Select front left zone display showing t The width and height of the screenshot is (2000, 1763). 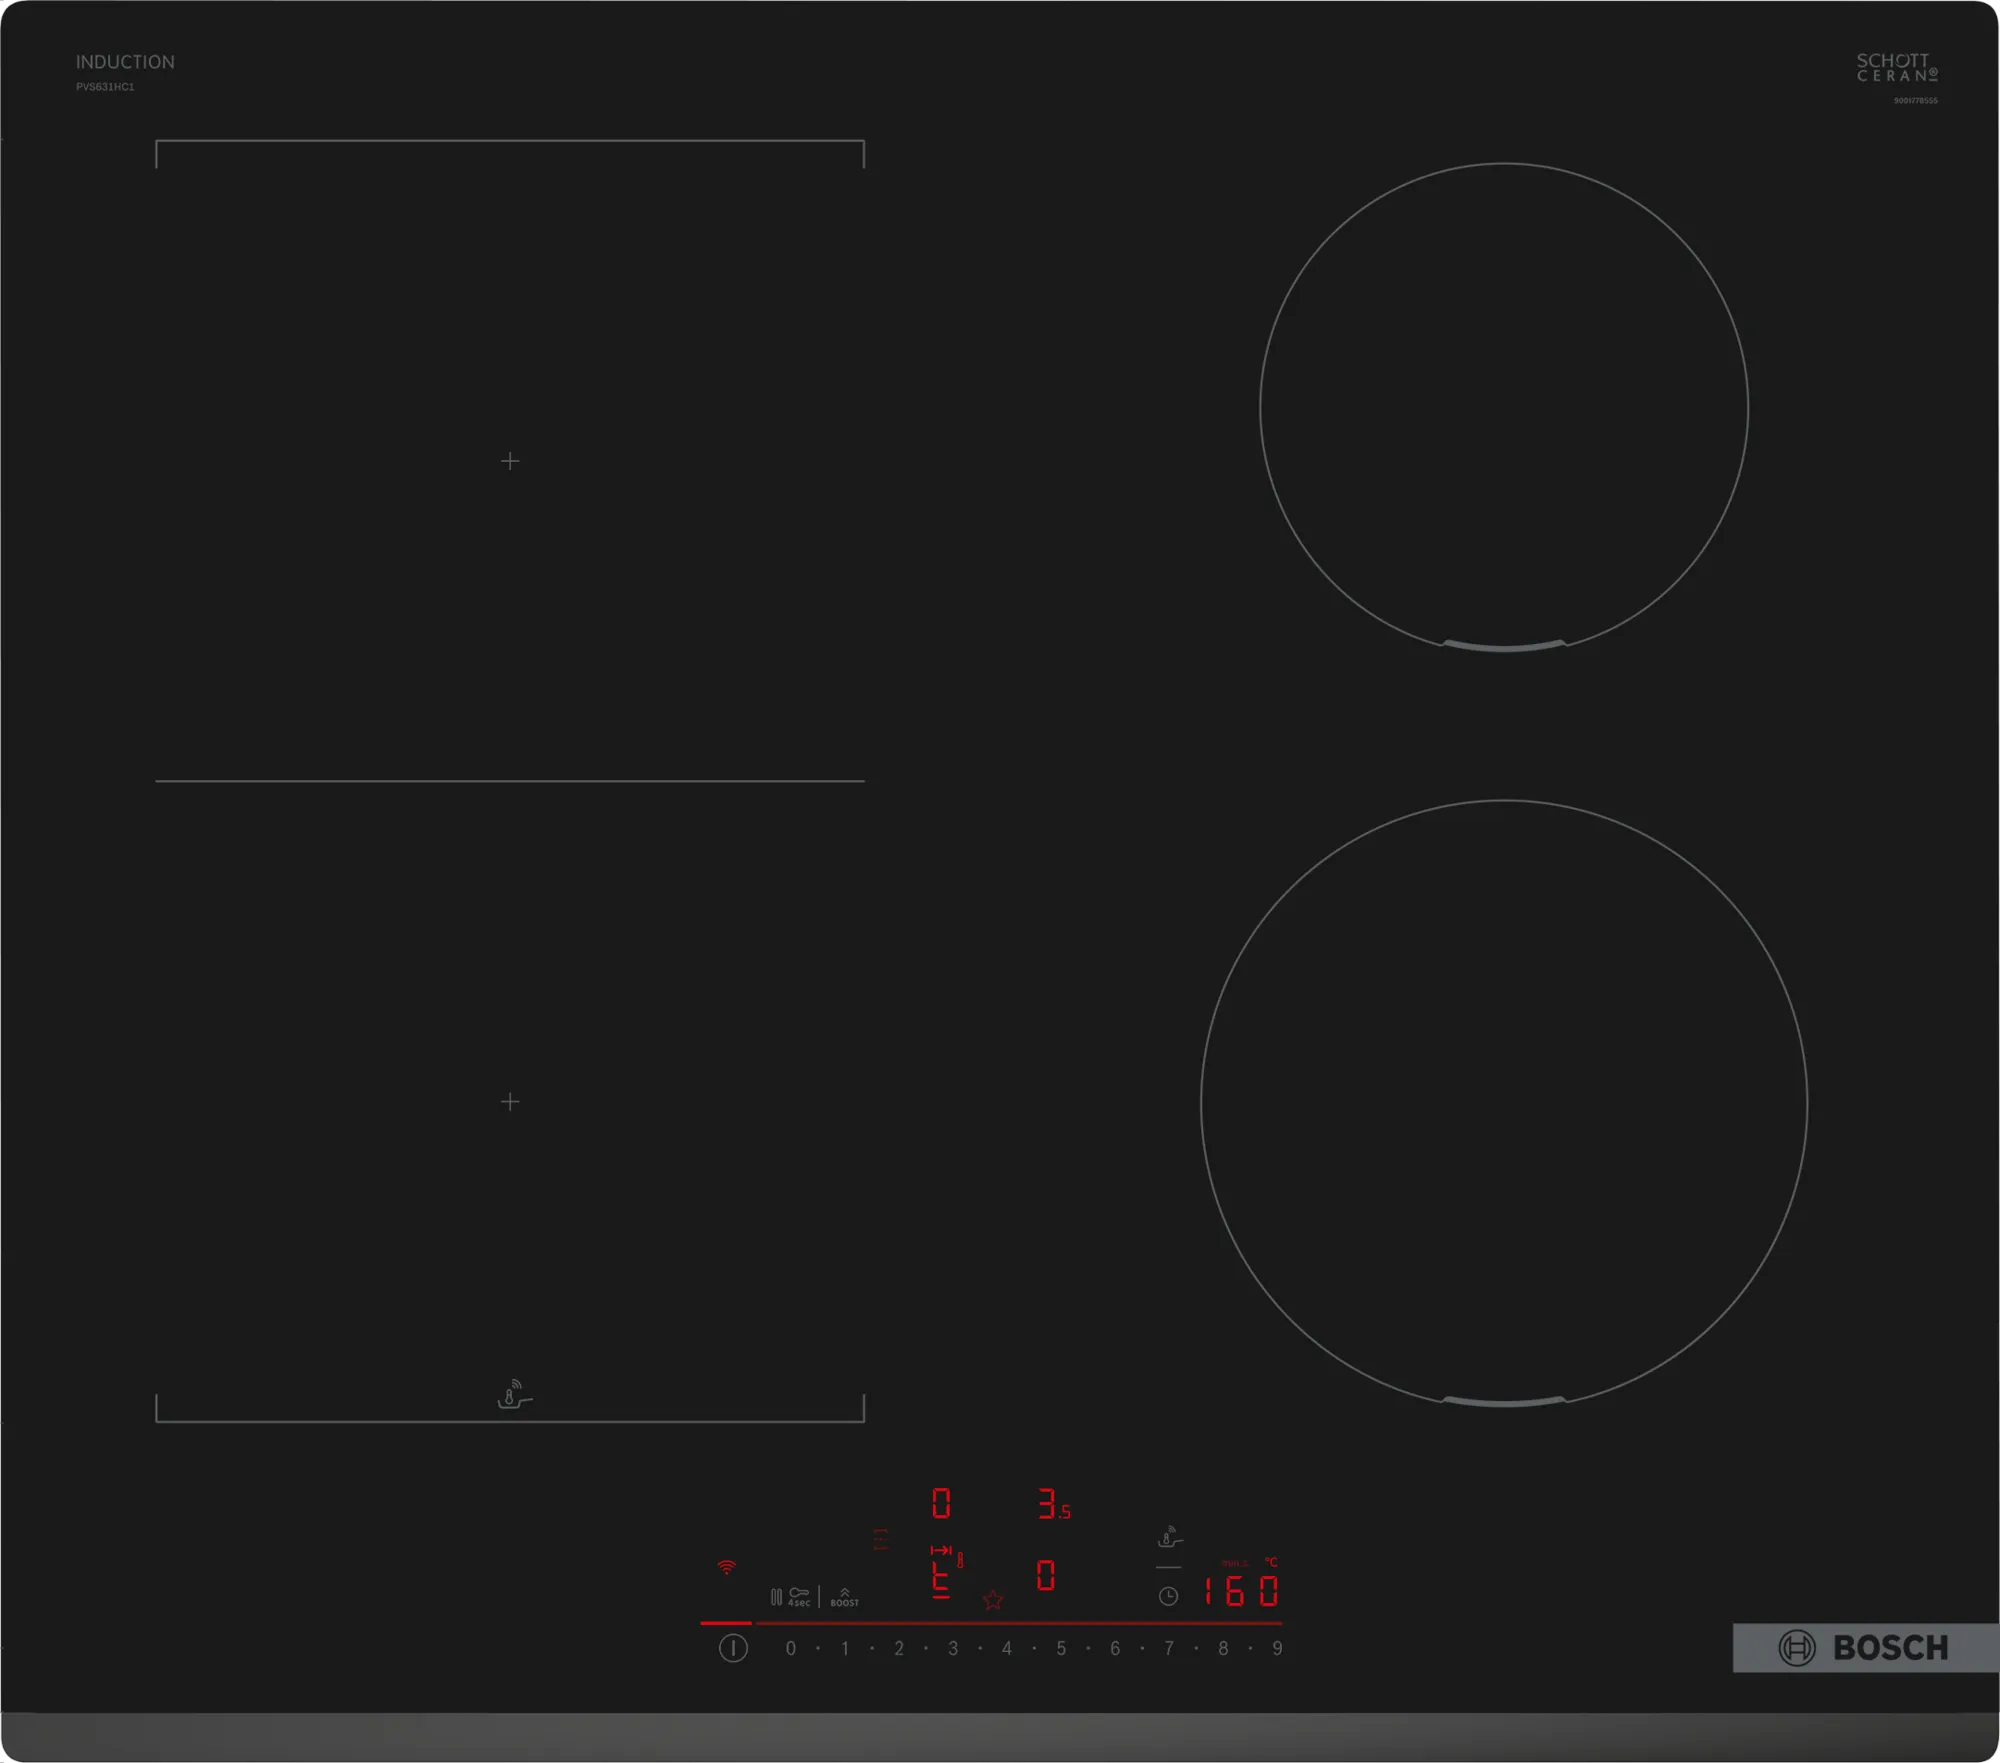[941, 1581]
